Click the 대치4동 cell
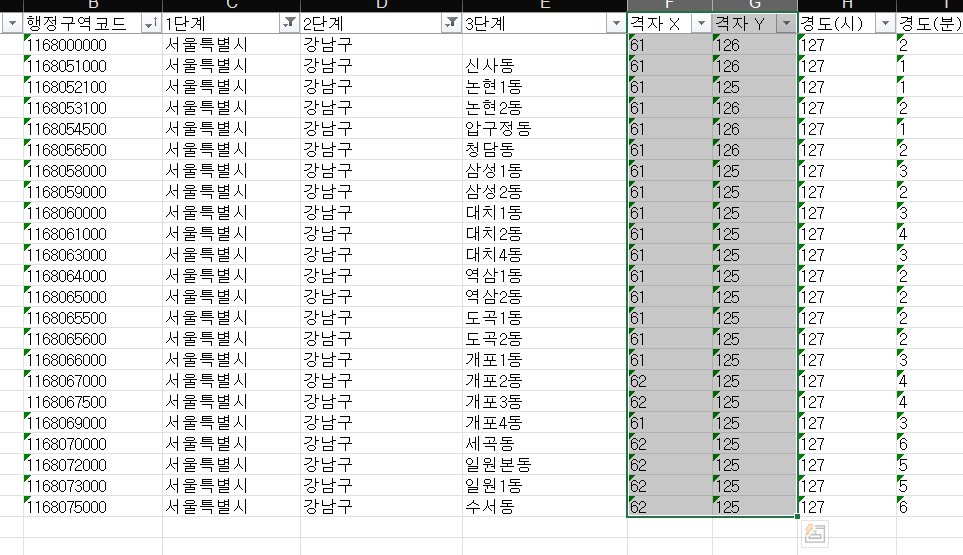This screenshot has height=555, width=963. click(x=545, y=255)
